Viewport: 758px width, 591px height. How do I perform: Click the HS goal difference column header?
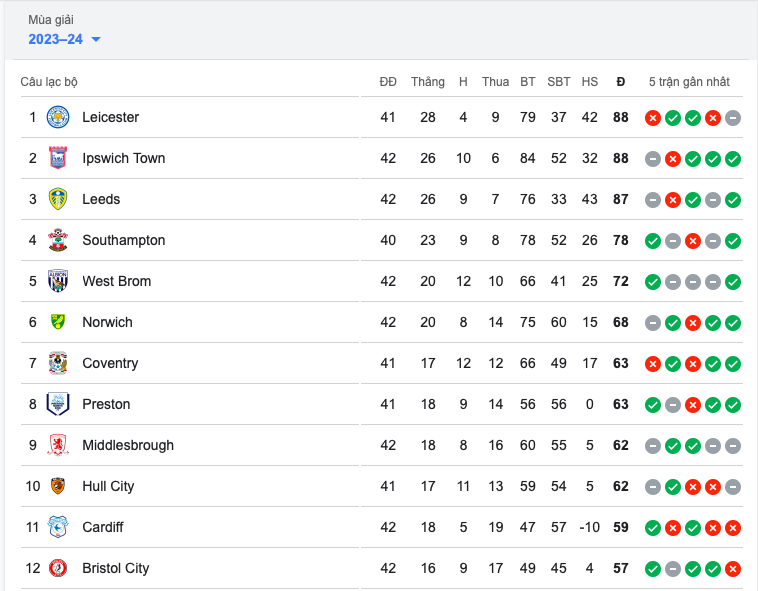point(590,82)
